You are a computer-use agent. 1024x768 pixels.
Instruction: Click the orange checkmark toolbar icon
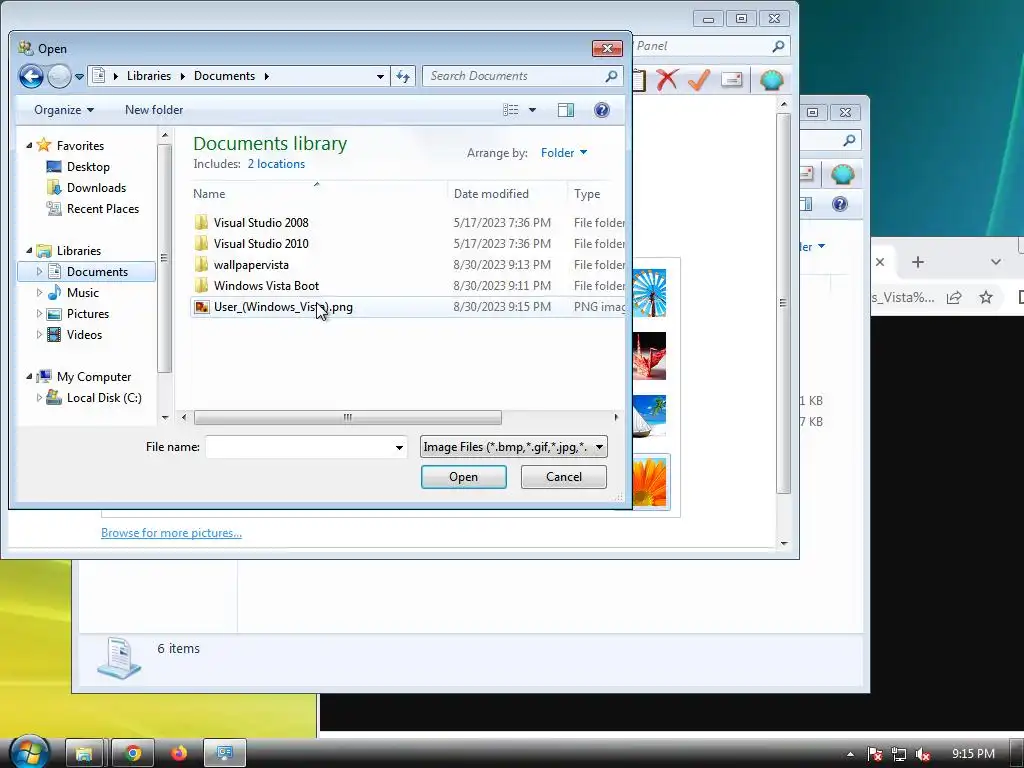coord(699,80)
